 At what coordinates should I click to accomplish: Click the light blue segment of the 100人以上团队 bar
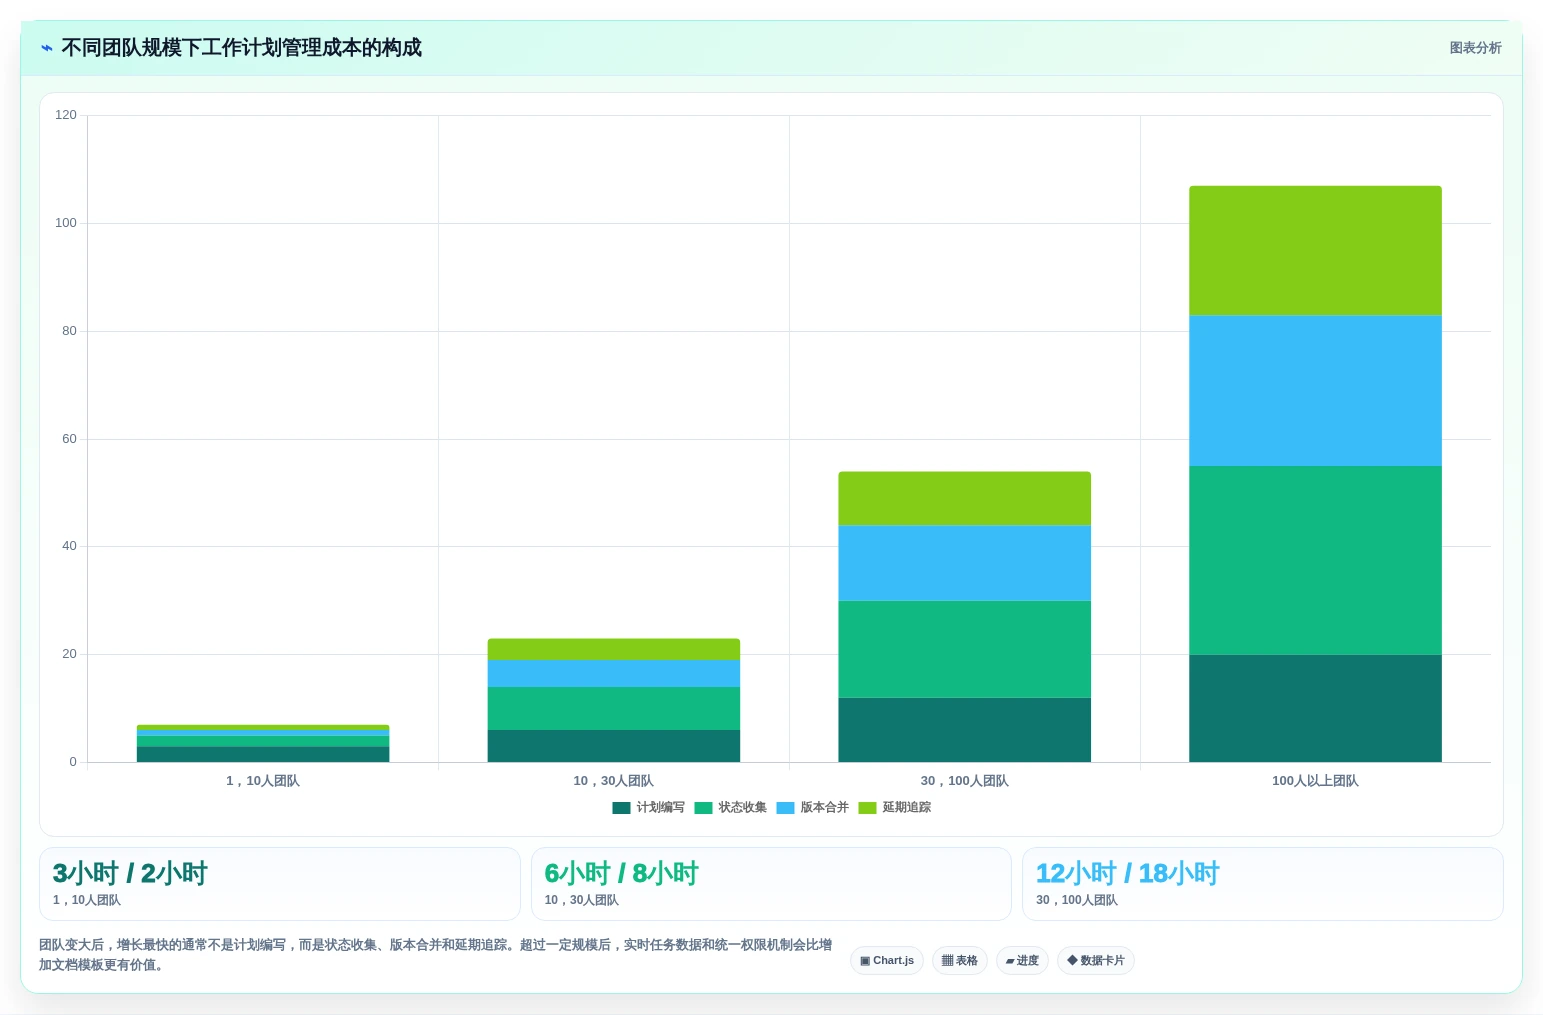1315,391
